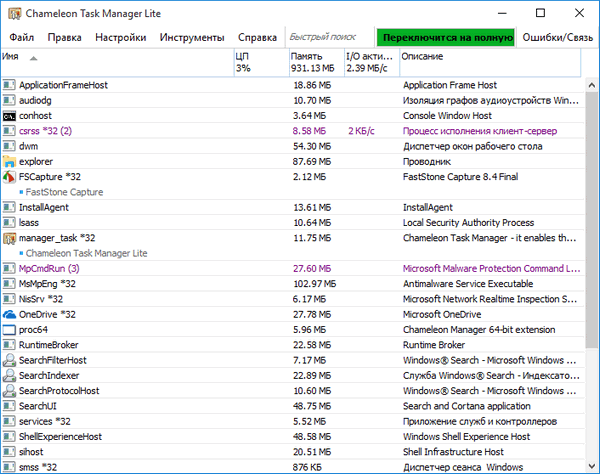
Task: Click Local Security Authority Process description
Action: coord(468,223)
